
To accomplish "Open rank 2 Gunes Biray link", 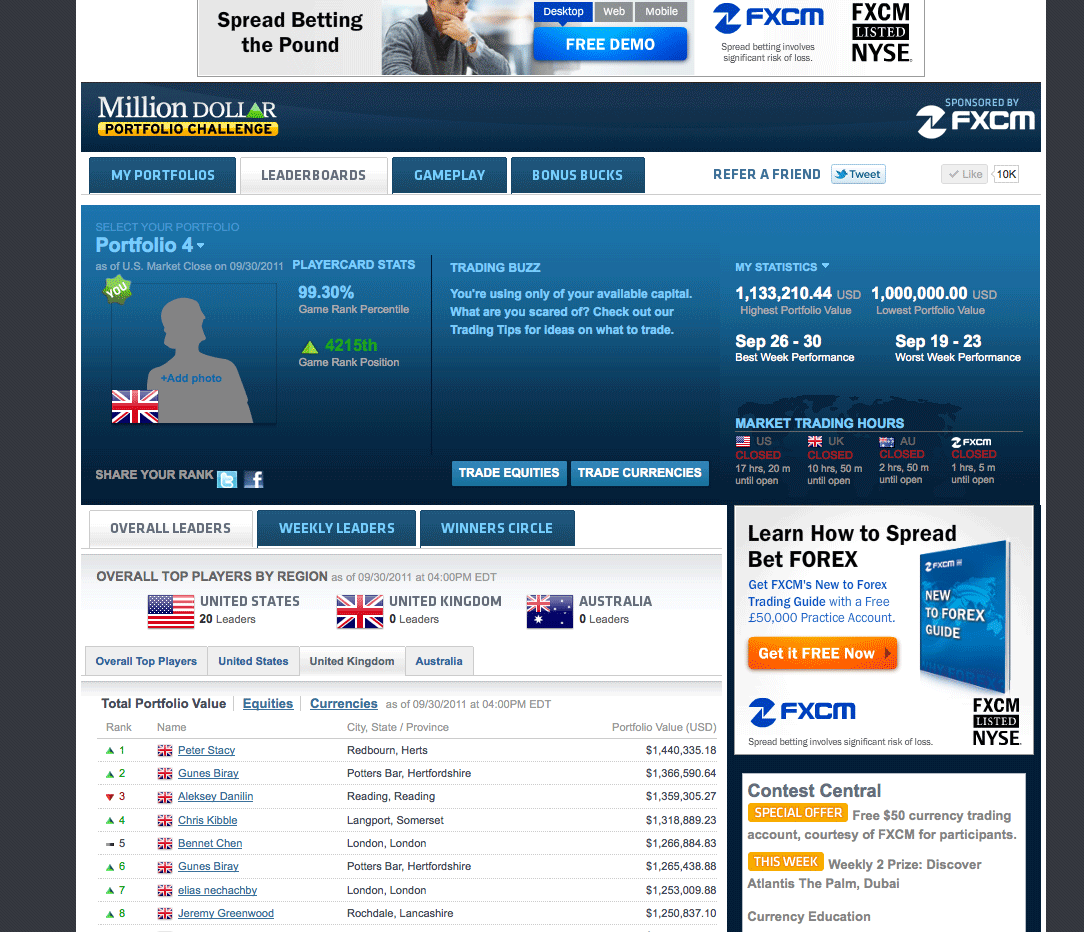I will click(208, 774).
